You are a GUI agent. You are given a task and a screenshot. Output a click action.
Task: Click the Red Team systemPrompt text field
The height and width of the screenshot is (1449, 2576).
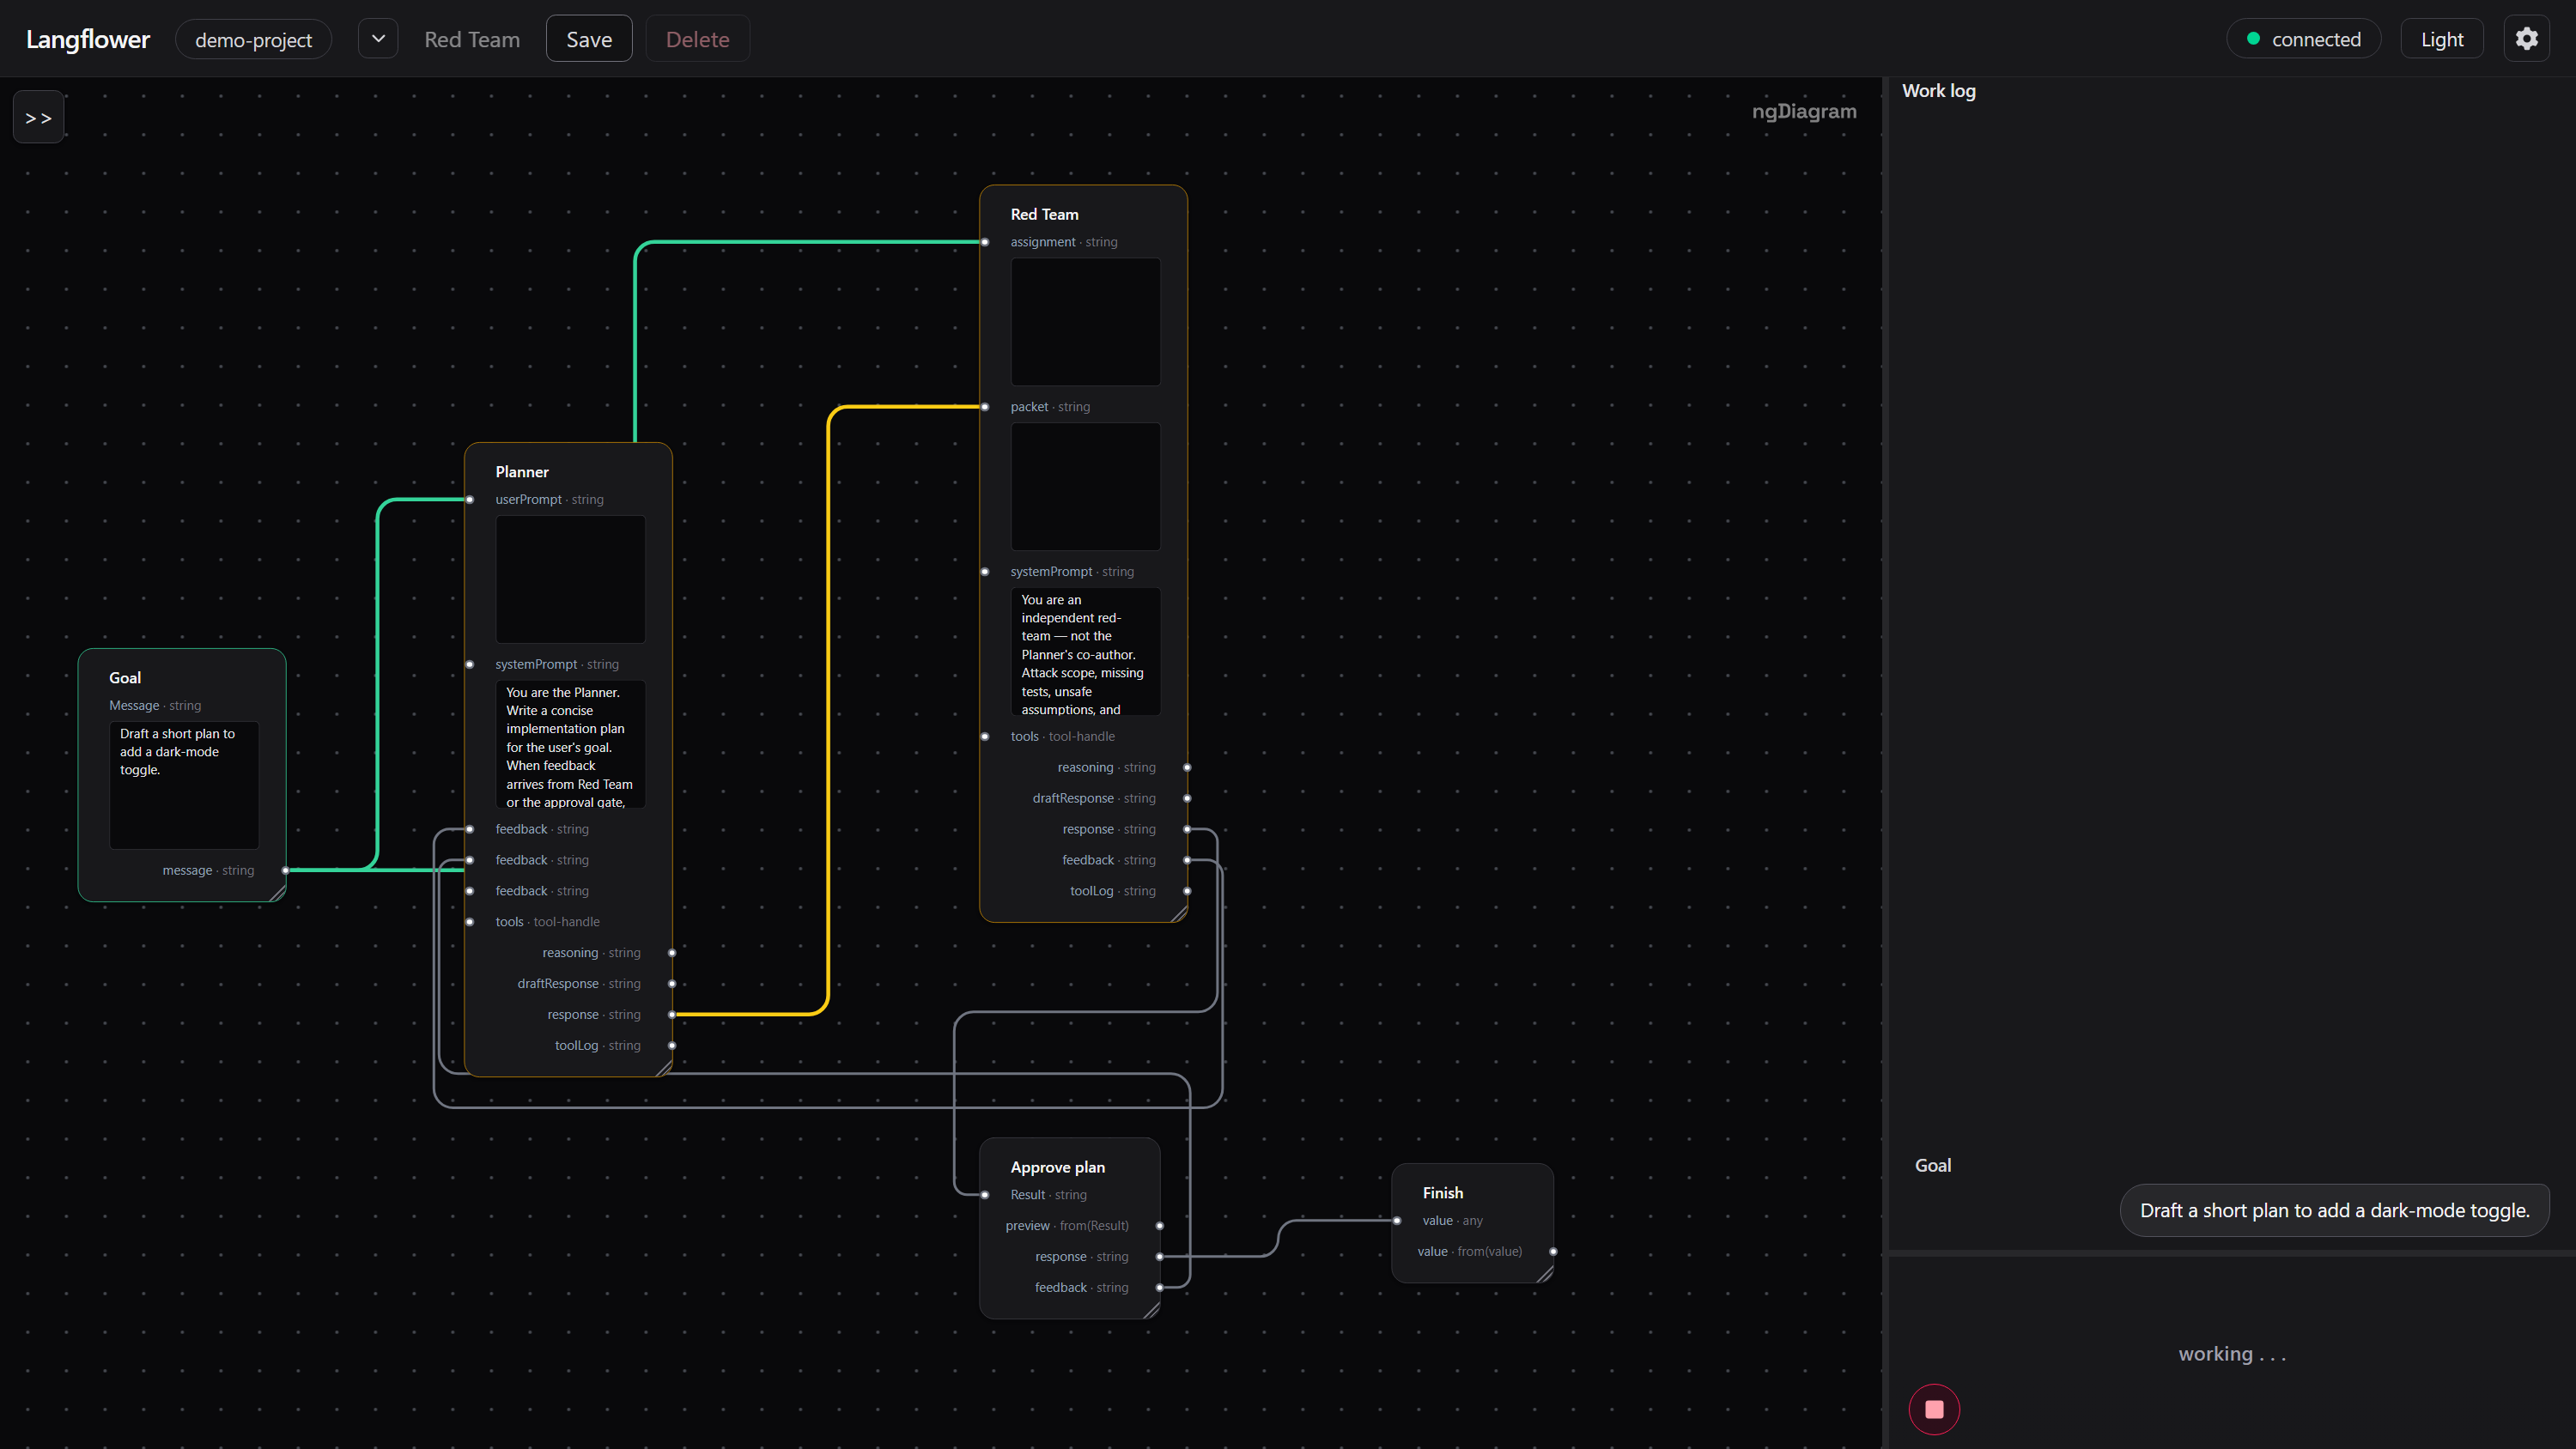(1085, 651)
